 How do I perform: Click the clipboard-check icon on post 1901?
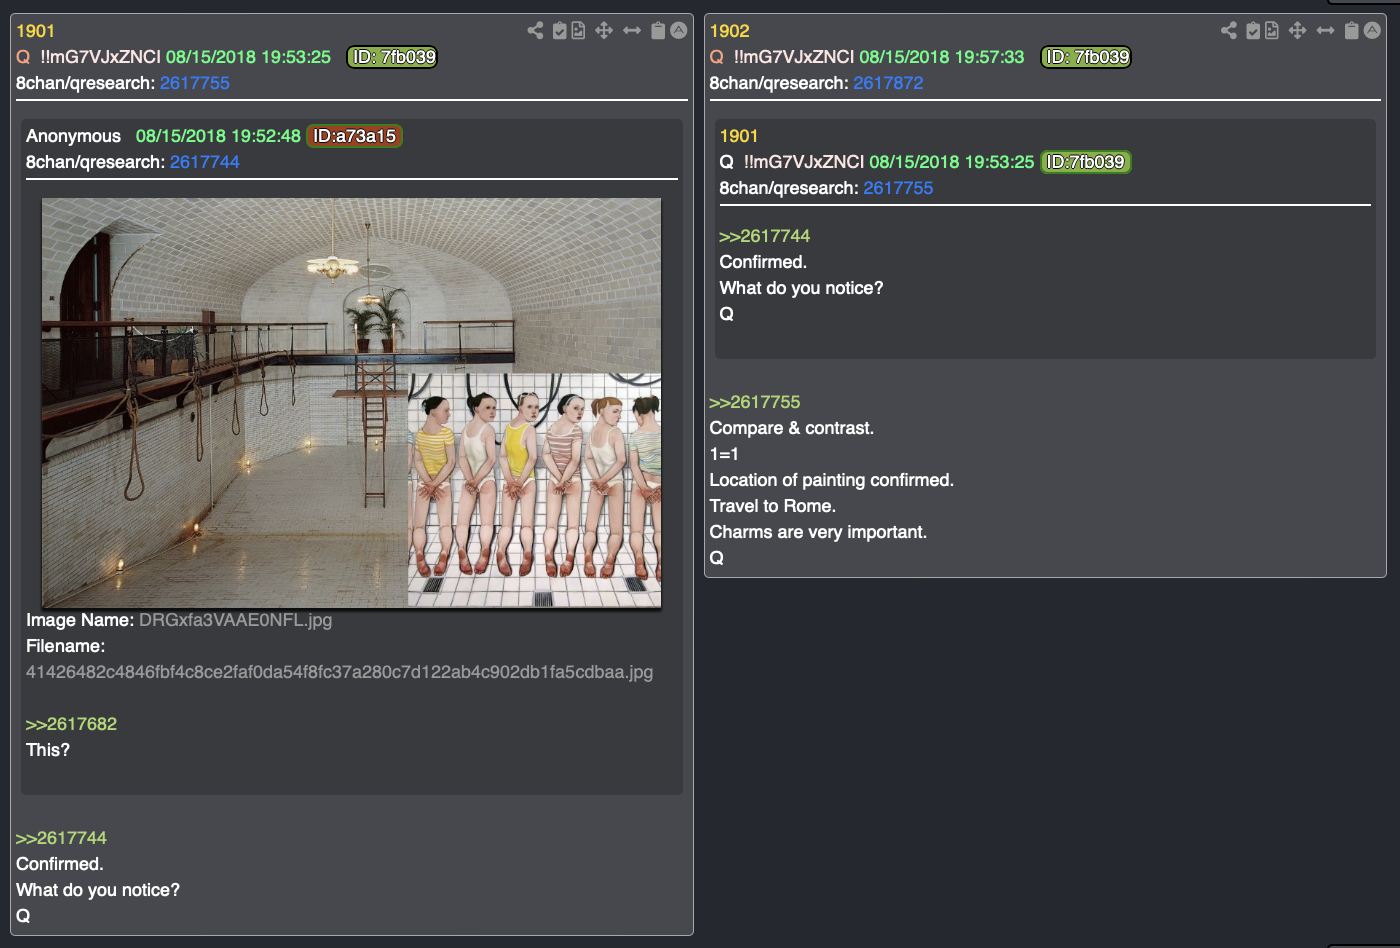pos(560,31)
